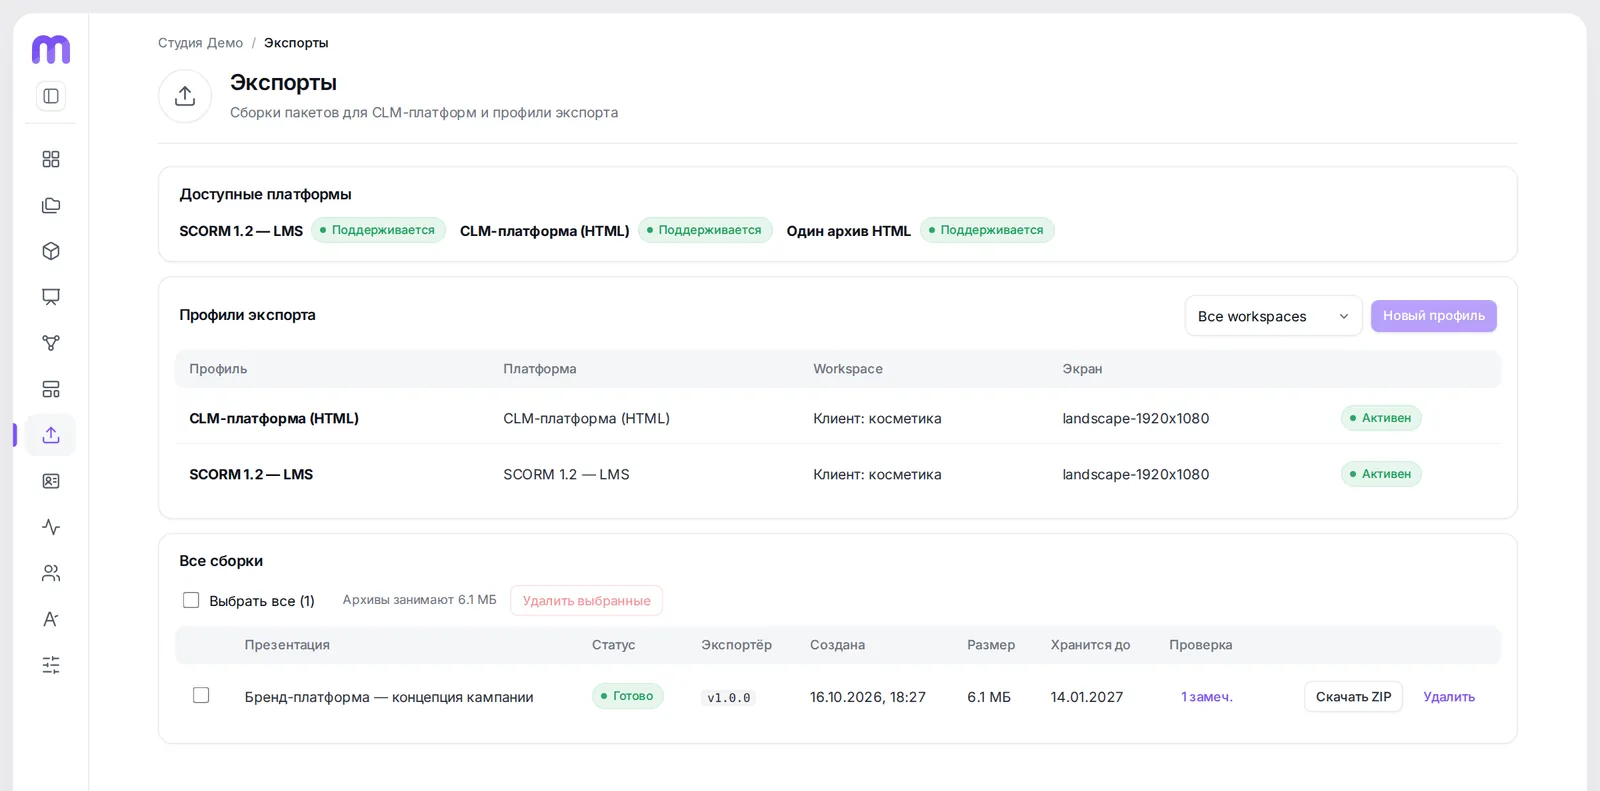Click 'Удалить выбранные' button
This screenshot has width=1600, height=791.
(586, 601)
